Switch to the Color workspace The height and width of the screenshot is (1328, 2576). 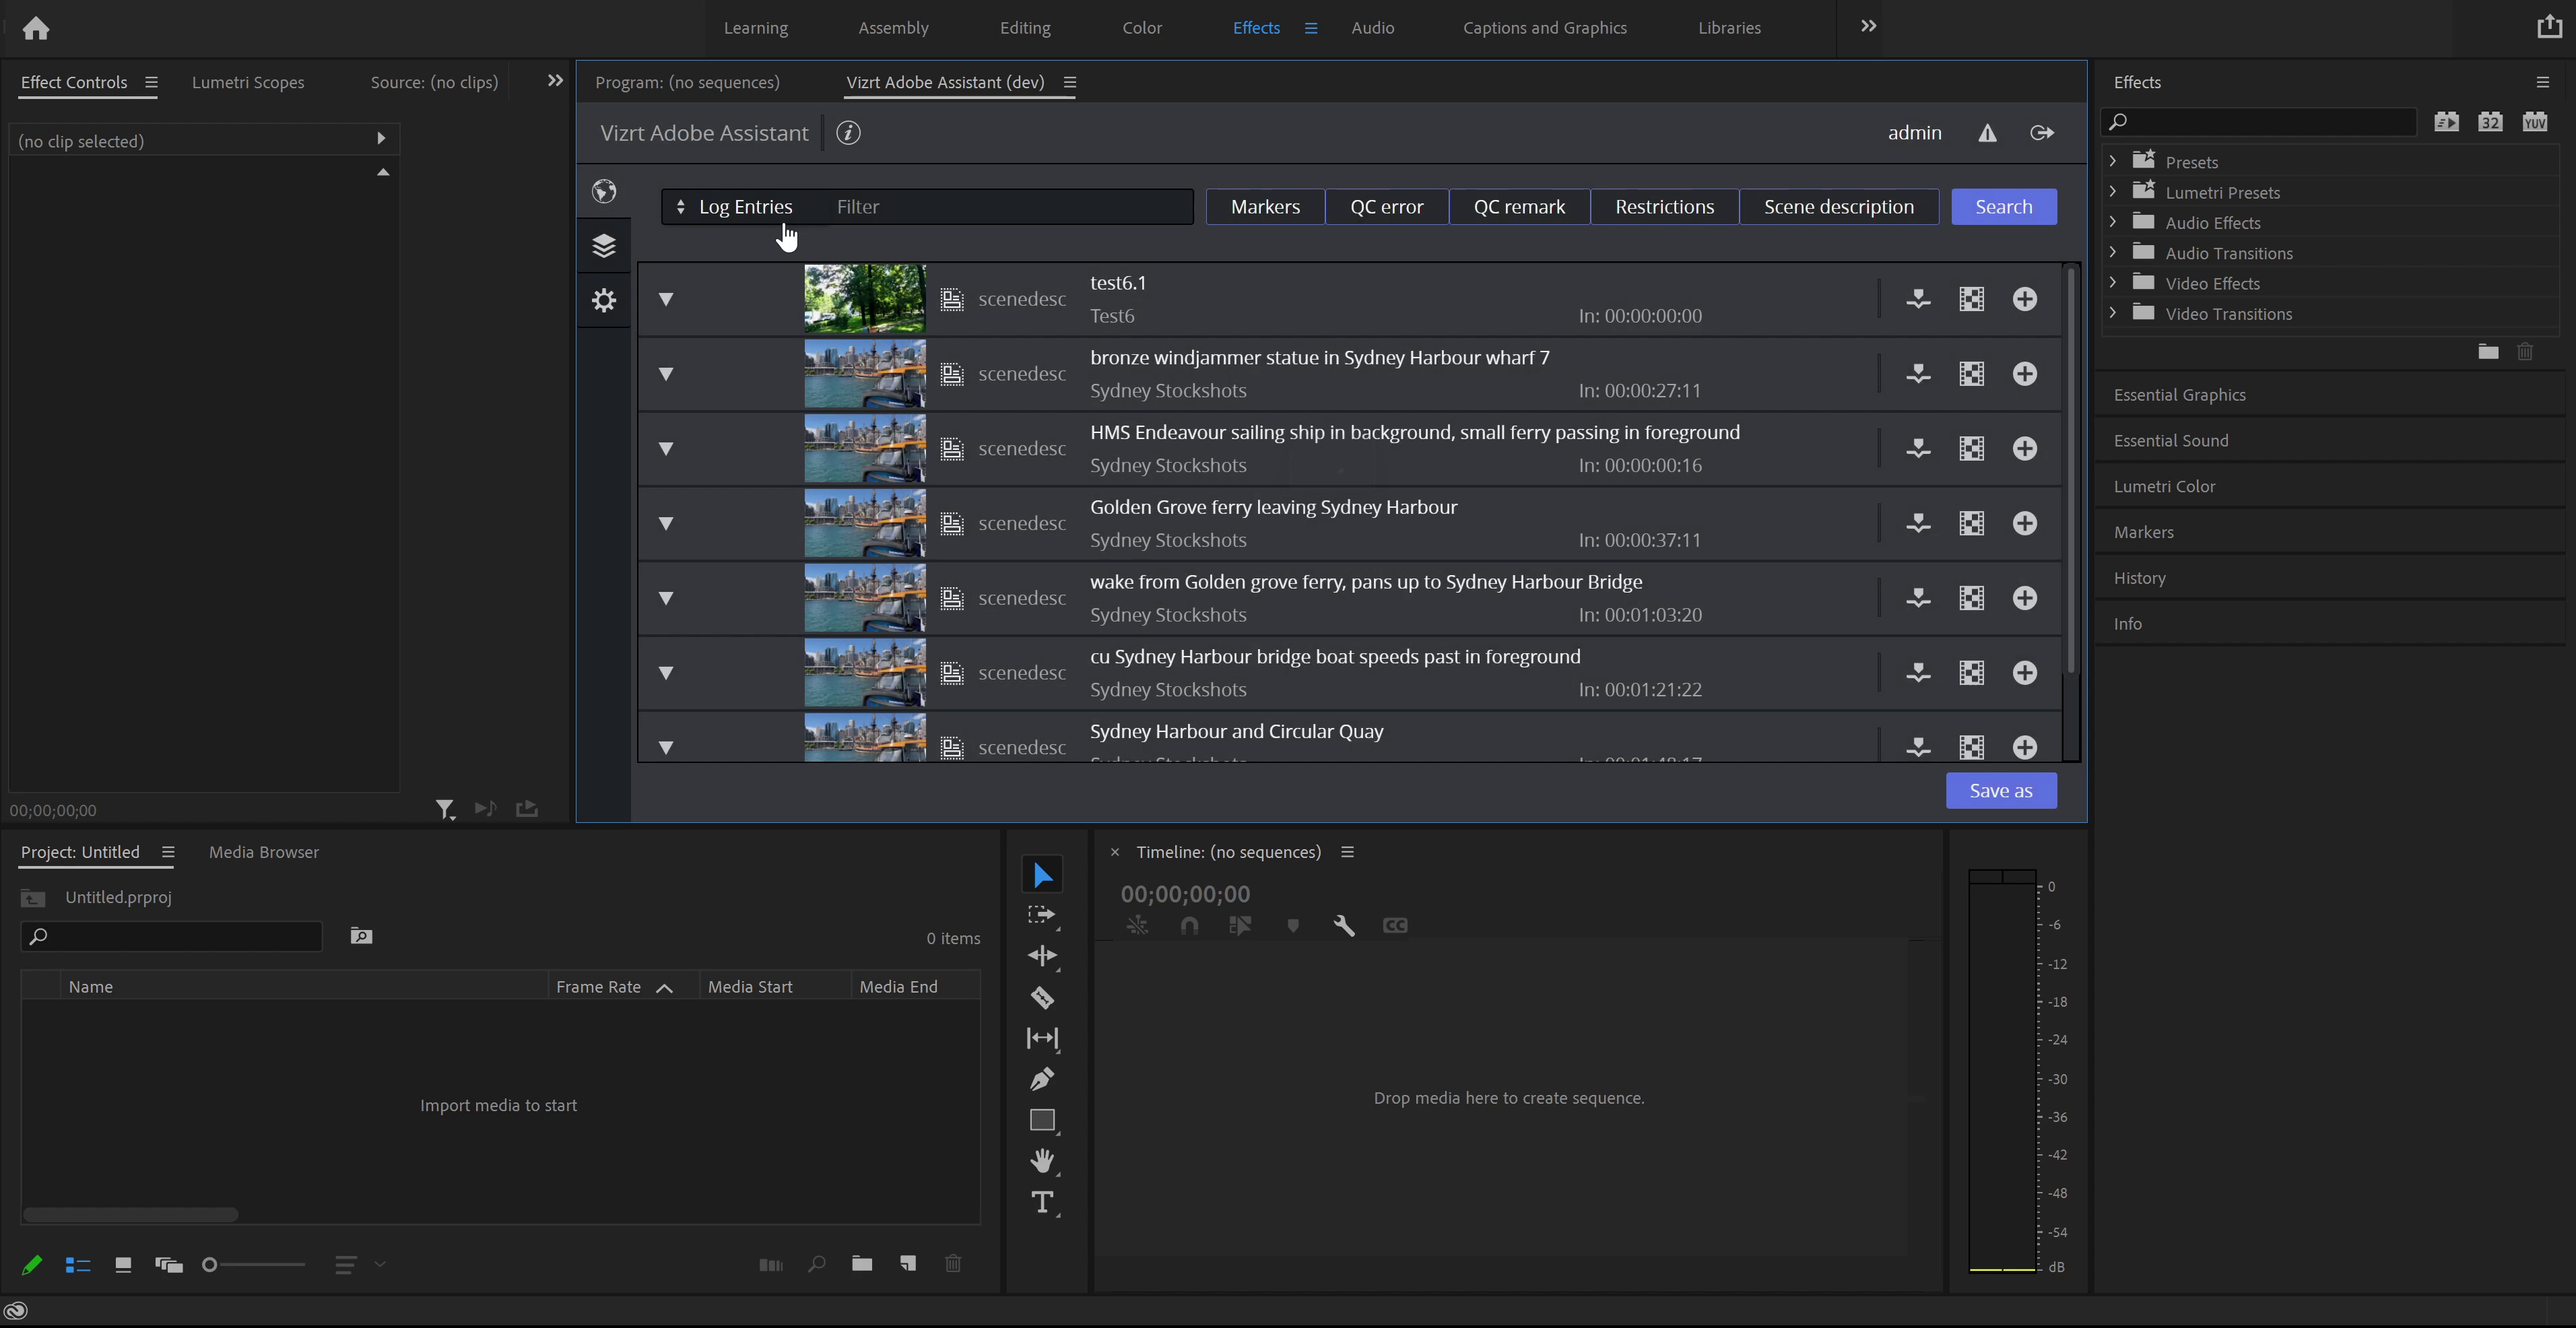[1142, 27]
